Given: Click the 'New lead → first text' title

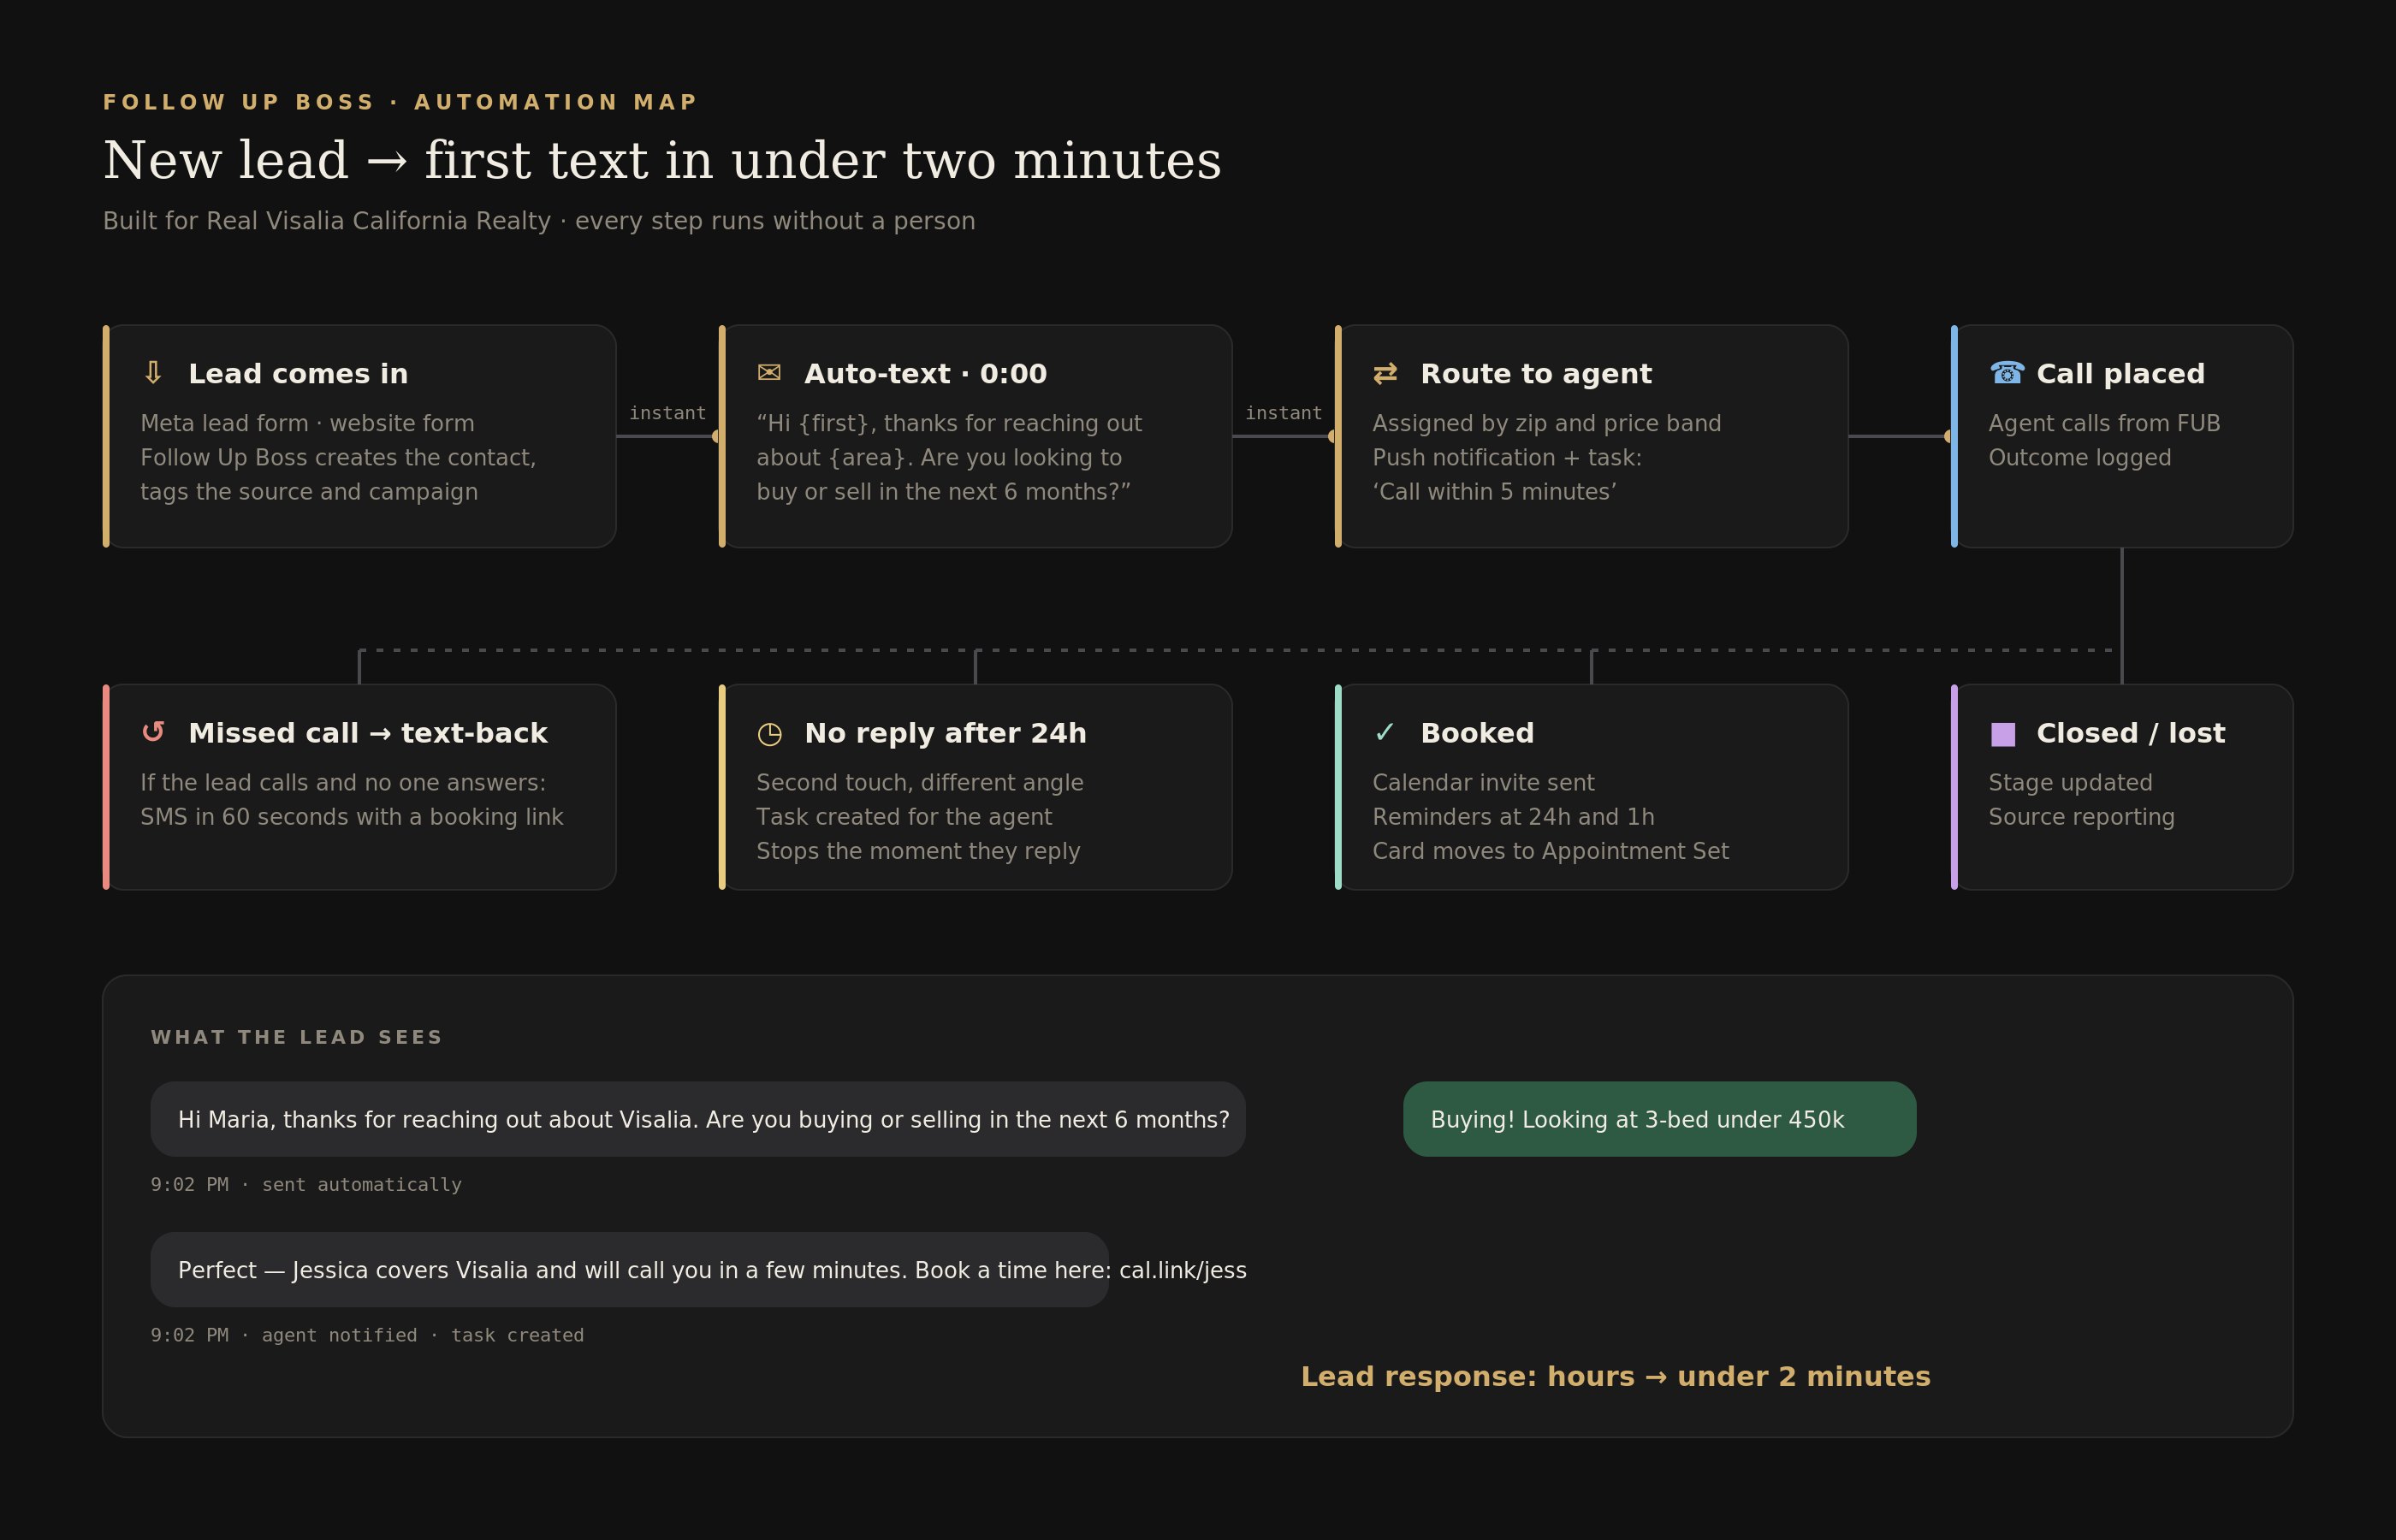Looking at the screenshot, I should click(x=662, y=160).
